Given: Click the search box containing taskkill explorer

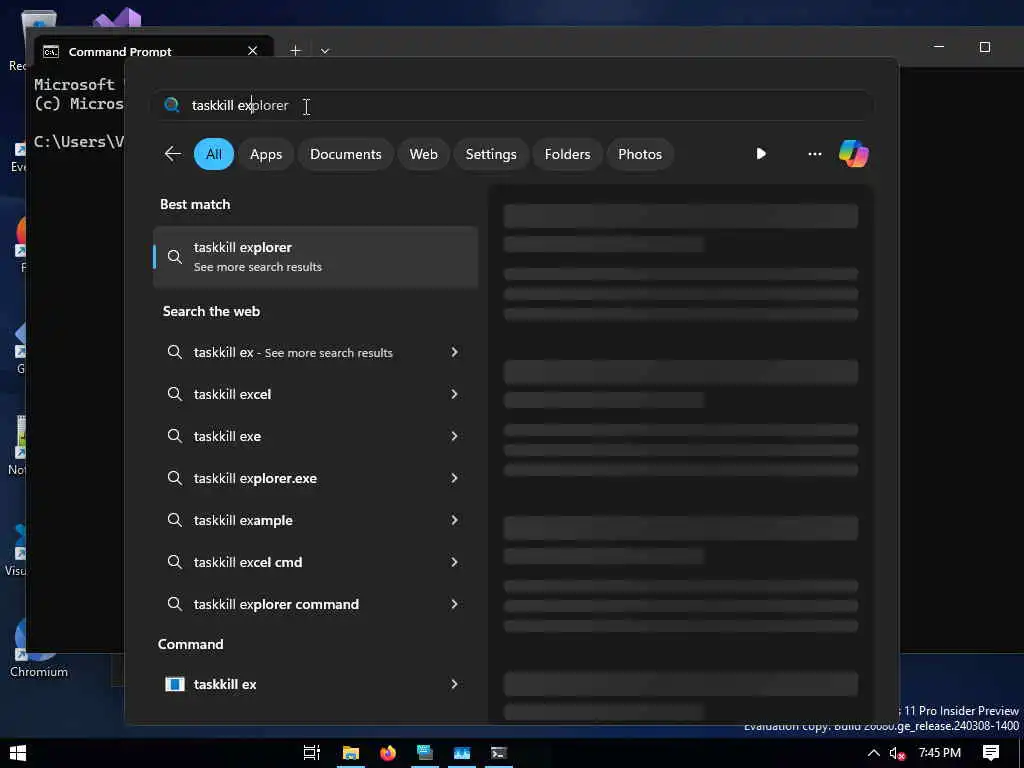Looking at the screenshot, I should click(x=513, y=105).
